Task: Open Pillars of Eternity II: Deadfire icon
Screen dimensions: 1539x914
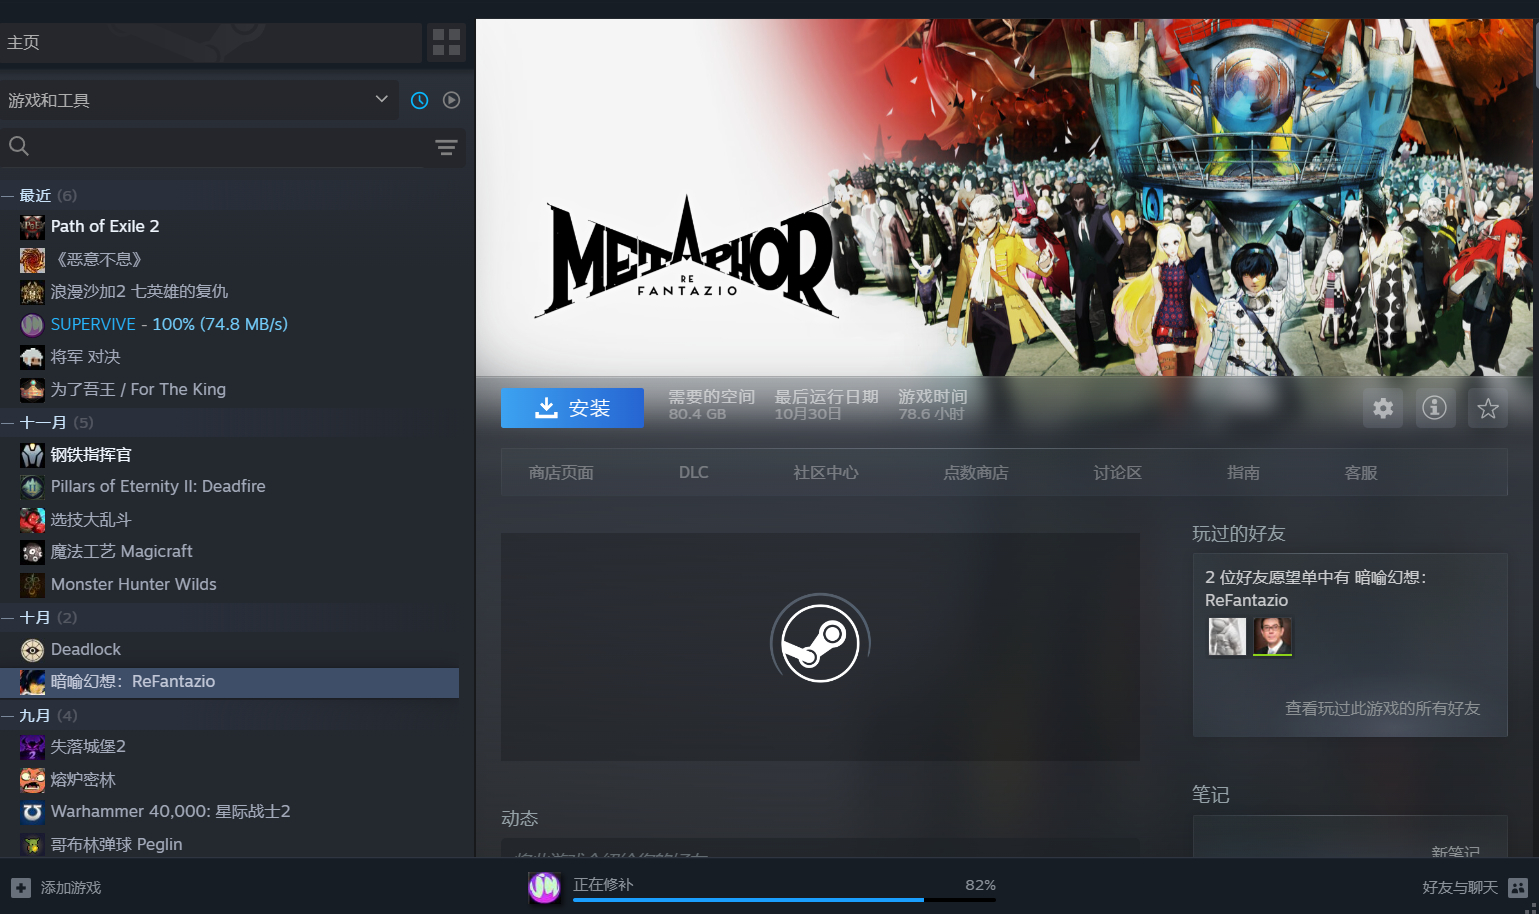Action: [33, 487]
